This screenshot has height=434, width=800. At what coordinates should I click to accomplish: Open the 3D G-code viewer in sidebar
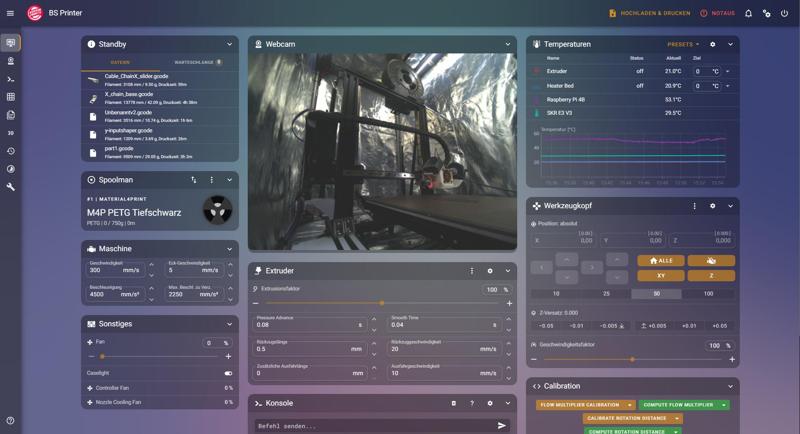point(11,133)
